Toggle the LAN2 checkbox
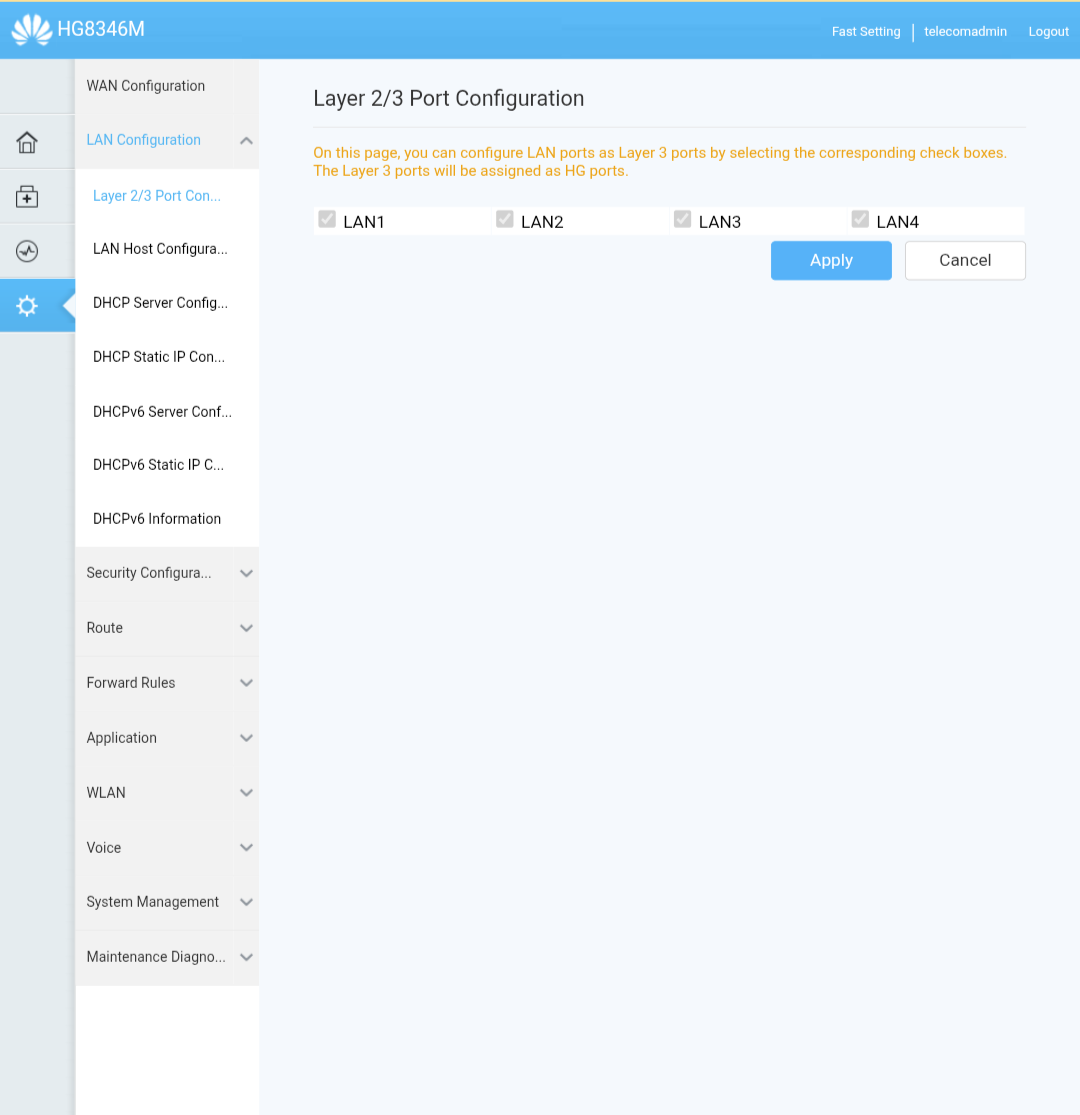Screen dimensions: 1080x1115 [x=505, y=219]
